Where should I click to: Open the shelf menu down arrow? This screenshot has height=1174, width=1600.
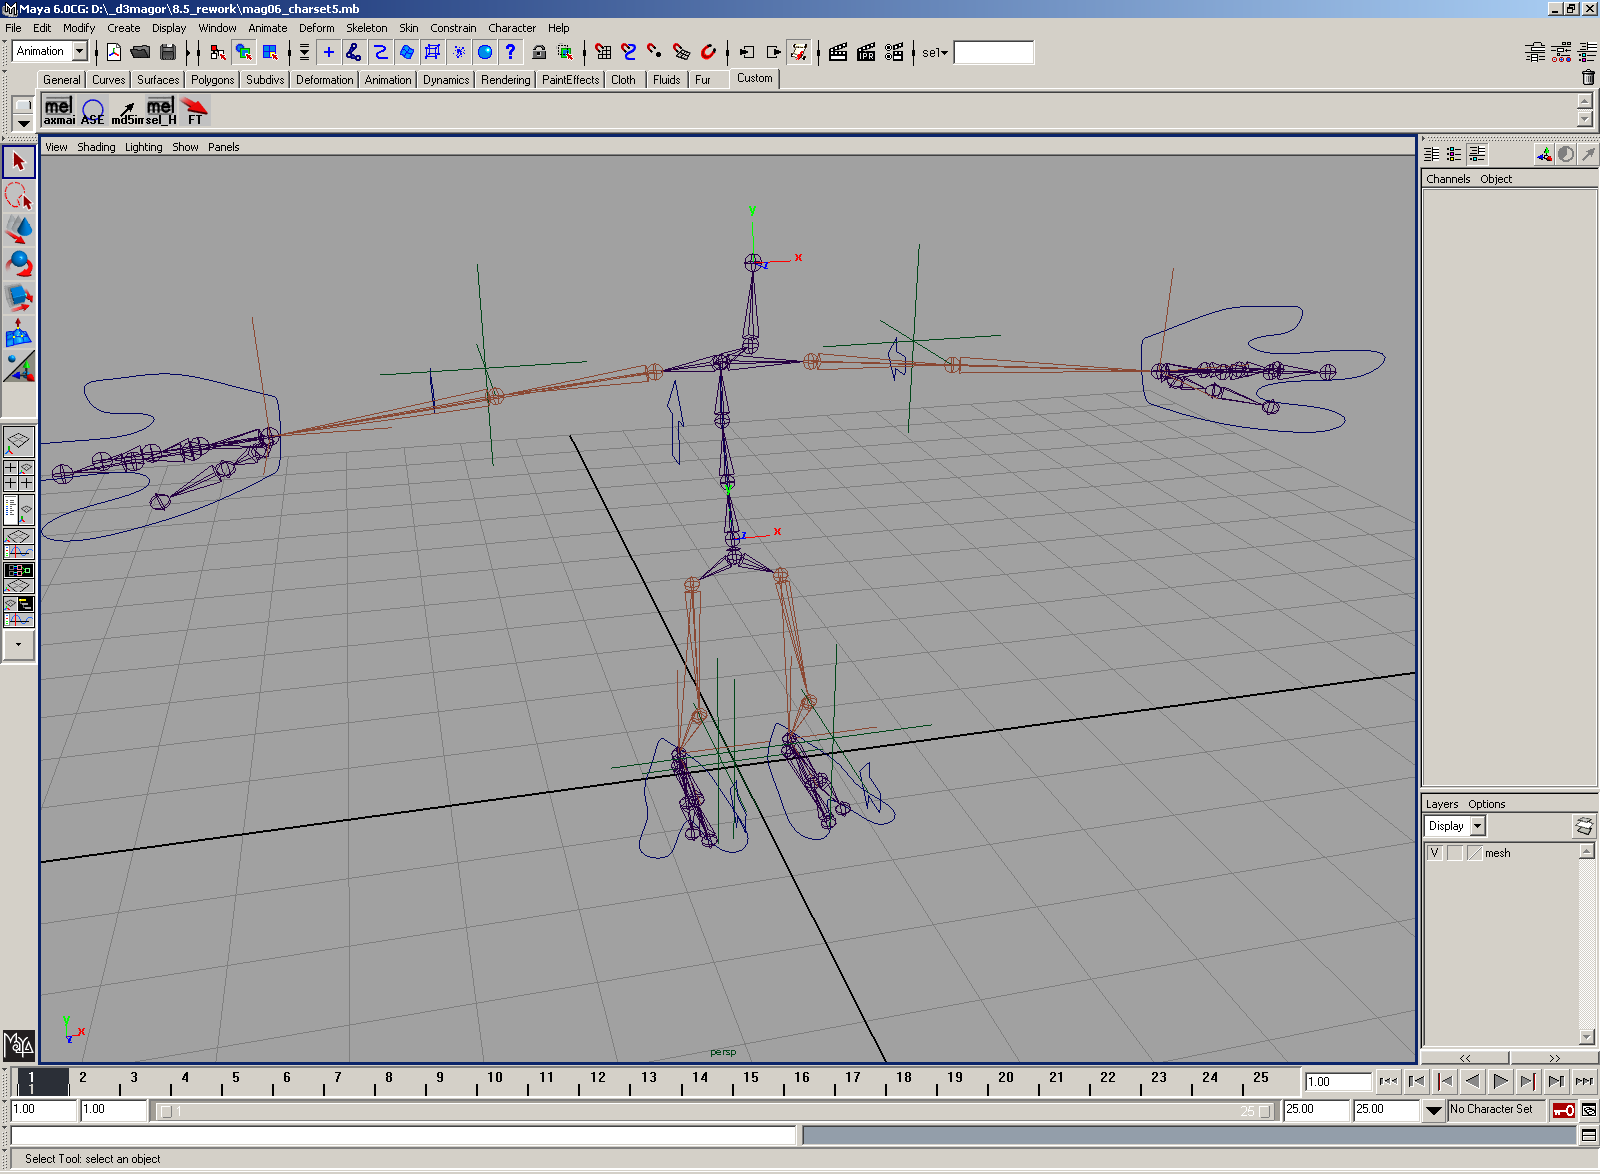(24, 124)
